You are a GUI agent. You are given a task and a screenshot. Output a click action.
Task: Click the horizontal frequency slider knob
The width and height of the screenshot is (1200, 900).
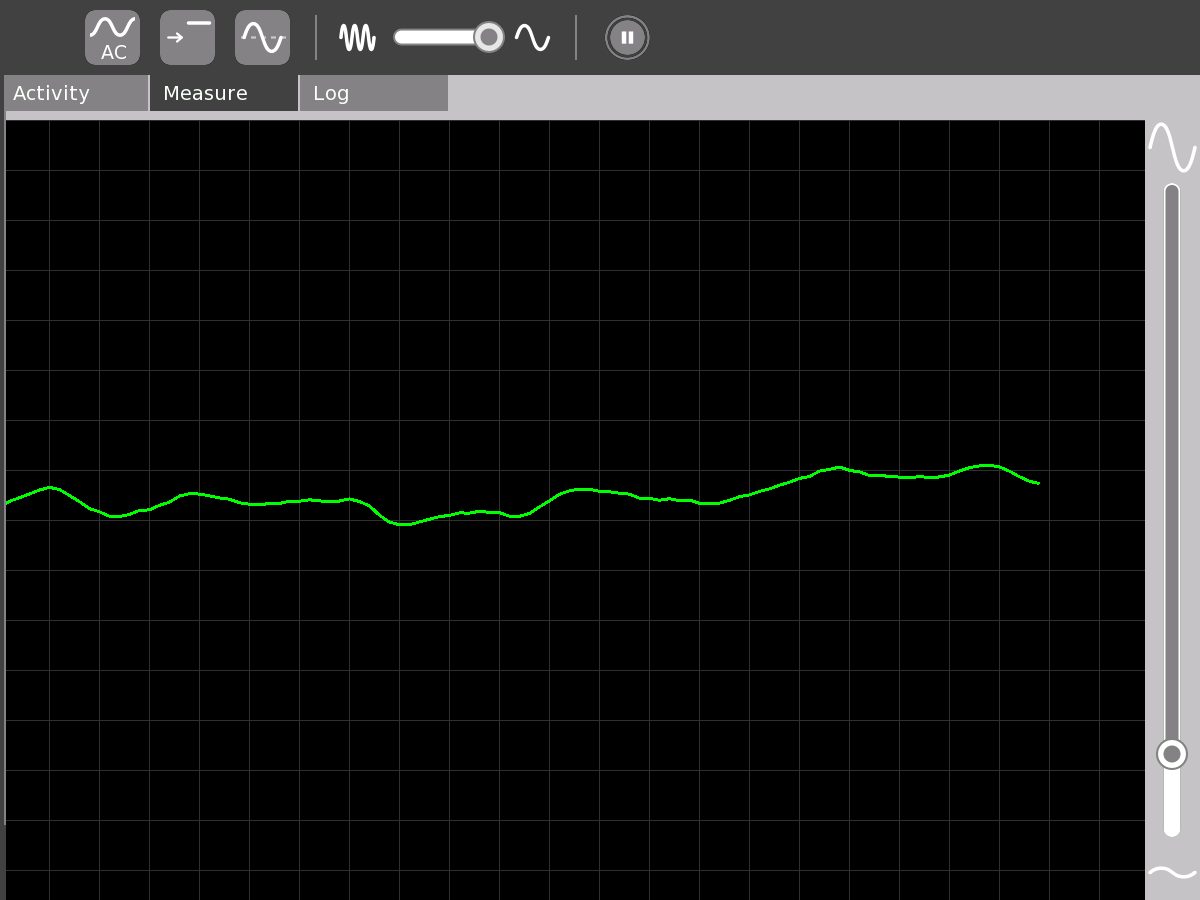(x=488, y=37)
